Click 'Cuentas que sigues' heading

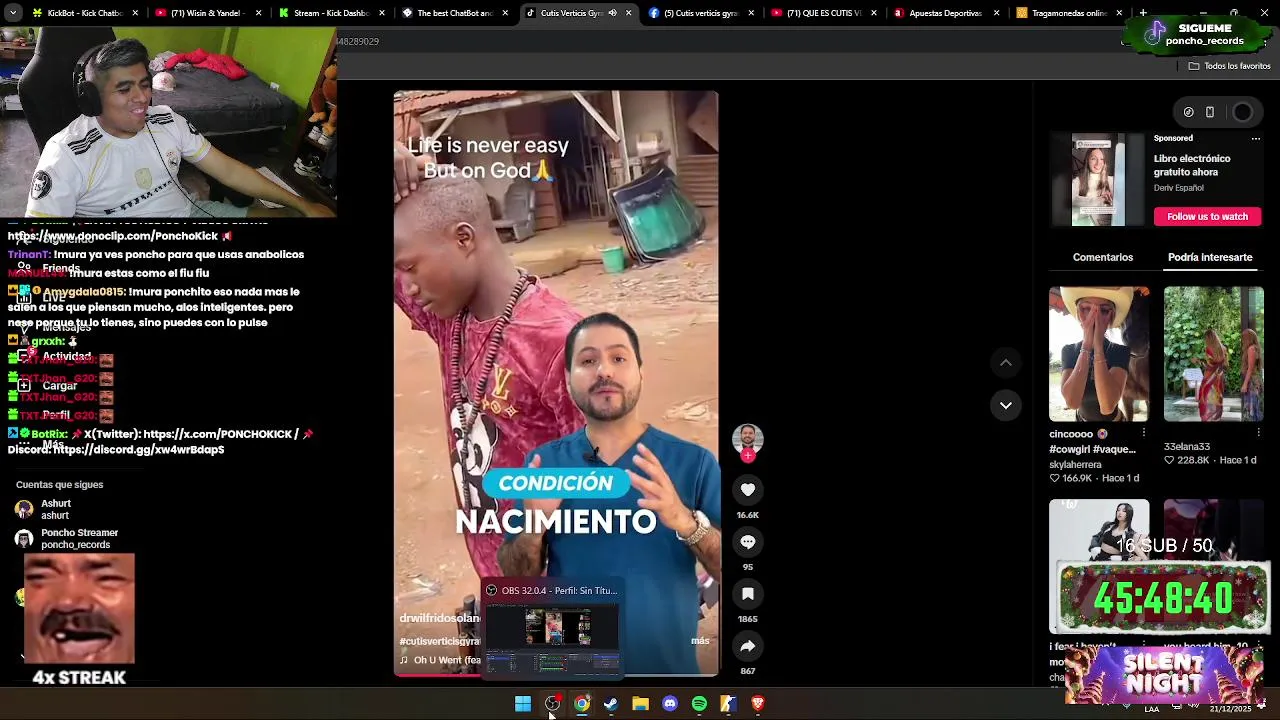point(59,484)
